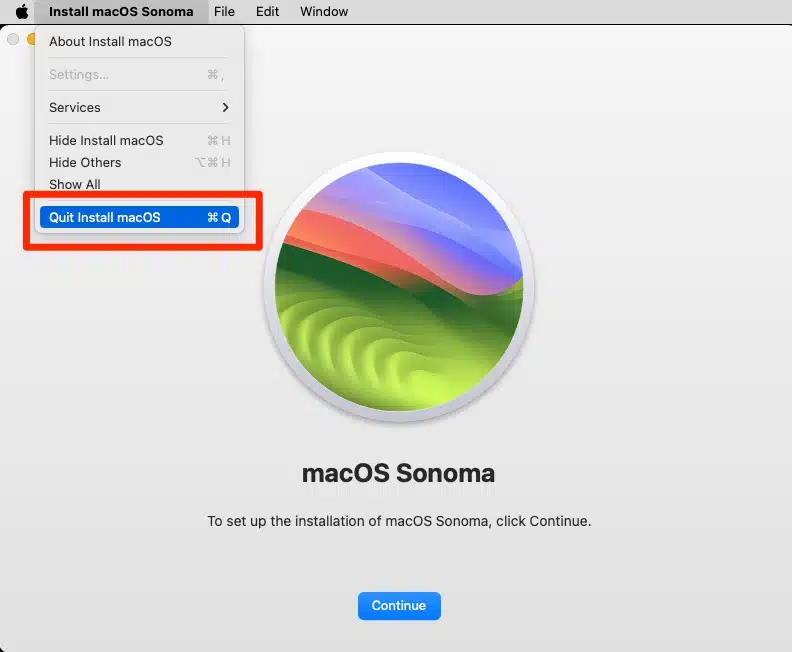Click the Continue button
Screen dimensions: 792x652
click(399, 606)
